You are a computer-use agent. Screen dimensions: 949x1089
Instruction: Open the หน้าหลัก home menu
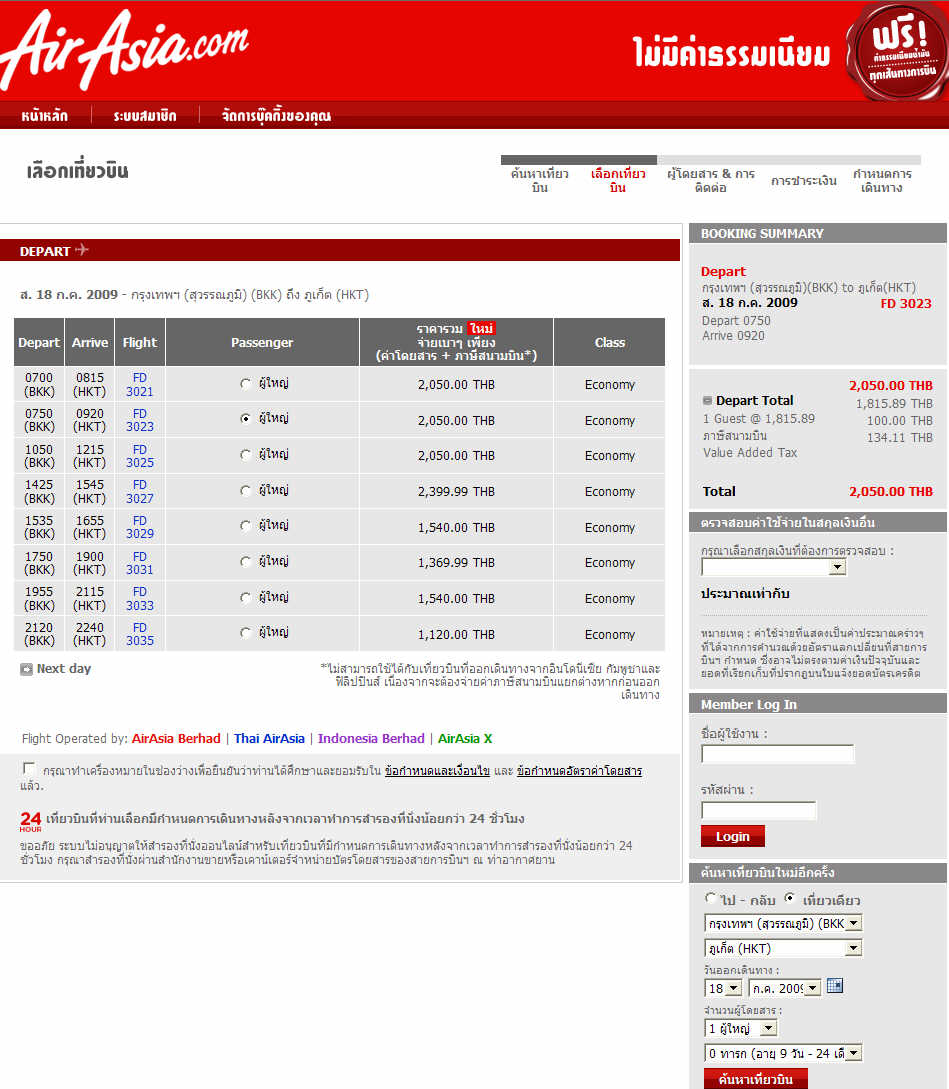click(44, 116)
